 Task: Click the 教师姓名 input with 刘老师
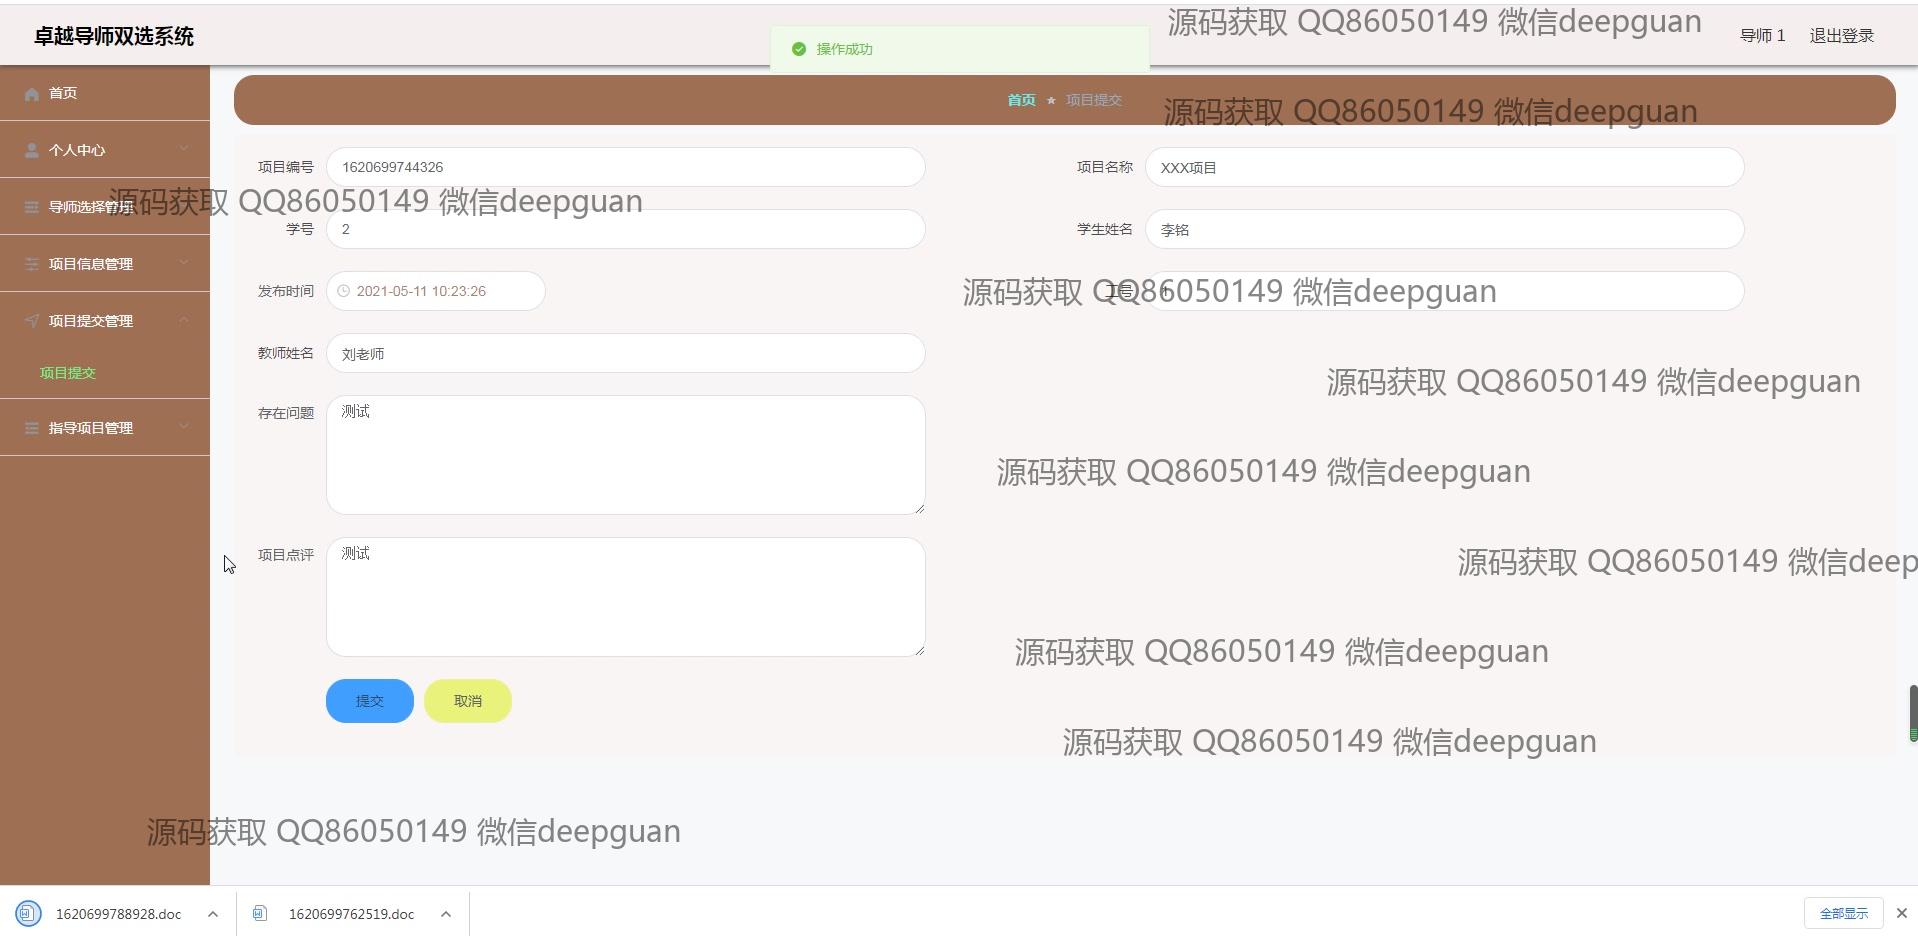click(626, 353)
